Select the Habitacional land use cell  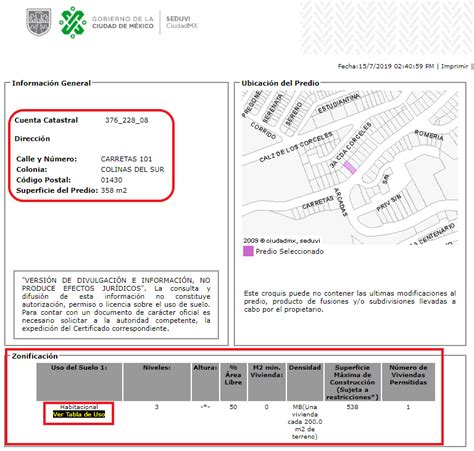click(79, 407)
